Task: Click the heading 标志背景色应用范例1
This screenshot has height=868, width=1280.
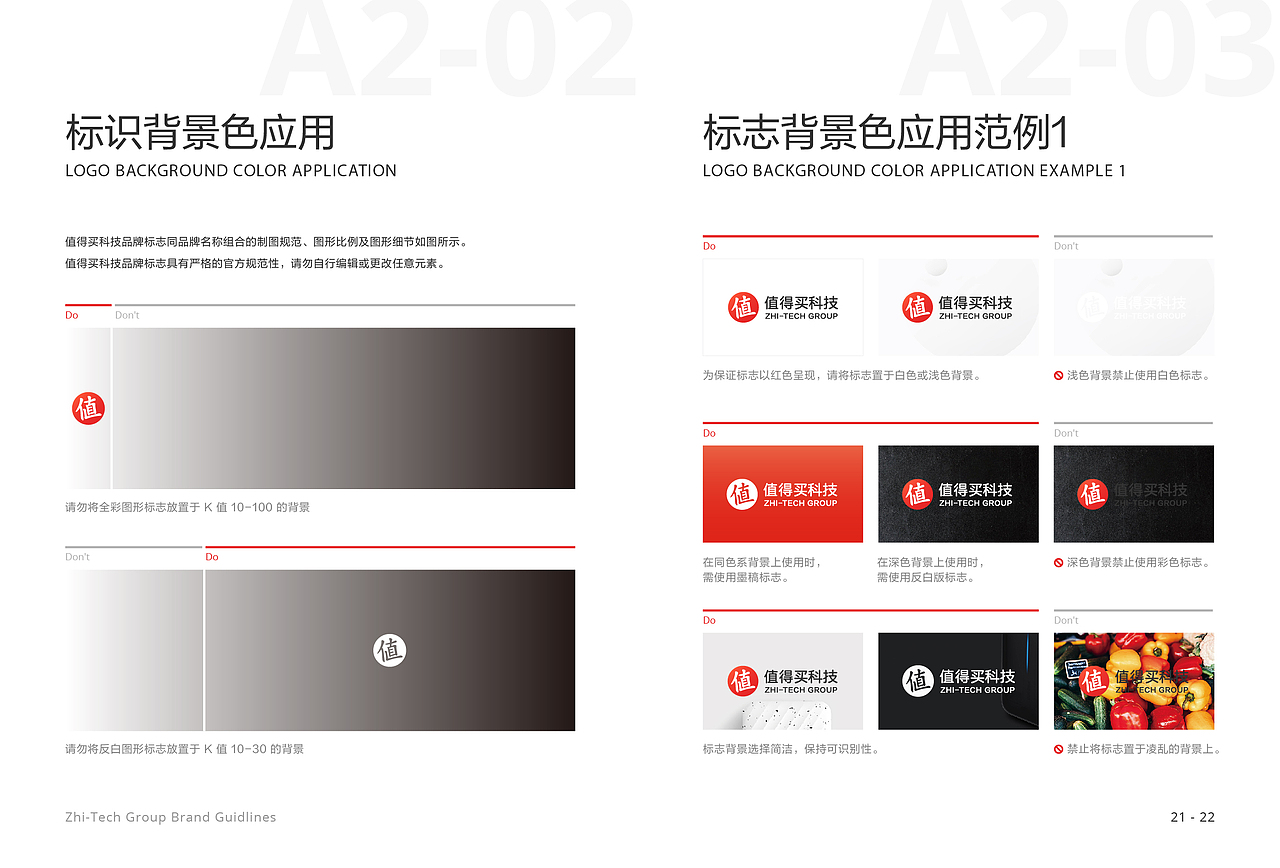Action: 887,133
